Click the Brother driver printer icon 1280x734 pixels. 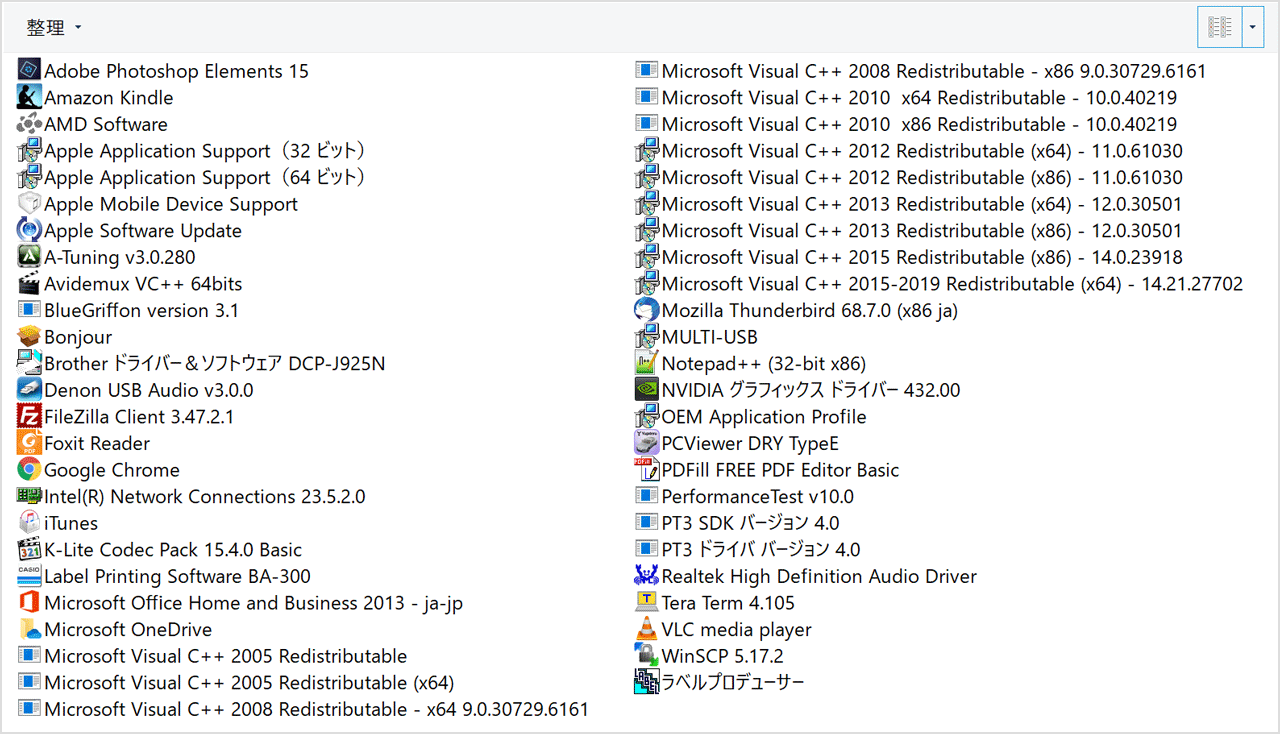(x=29, y=363)
